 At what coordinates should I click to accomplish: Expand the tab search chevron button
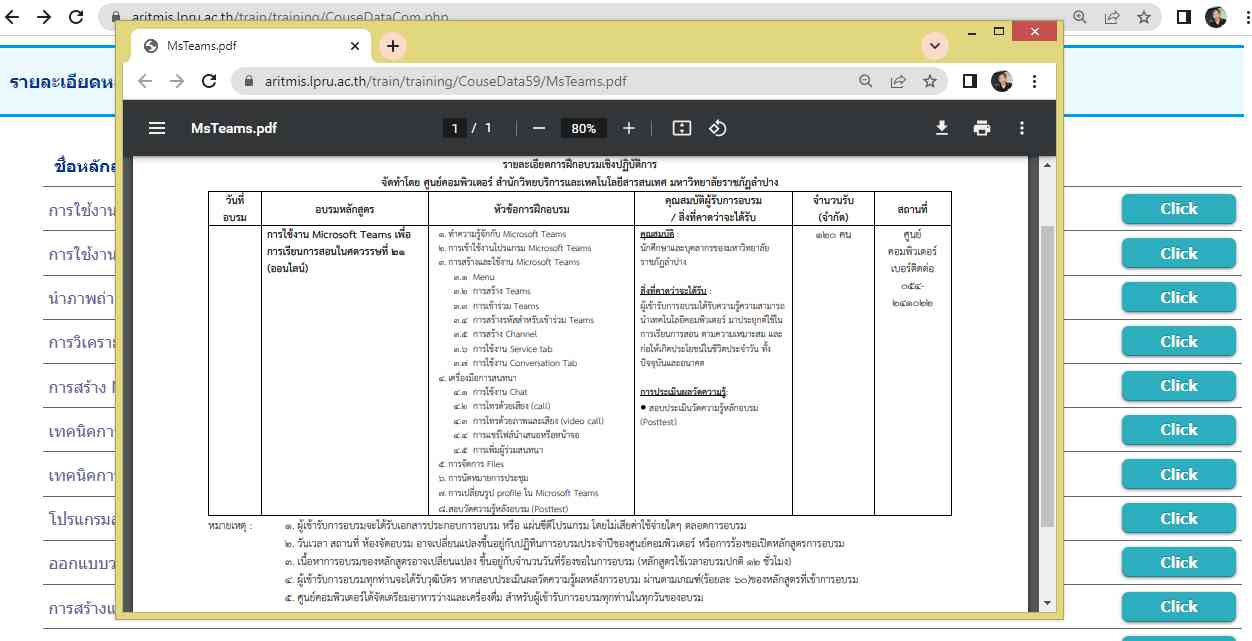pyautogui.click(x=935, y=46)
